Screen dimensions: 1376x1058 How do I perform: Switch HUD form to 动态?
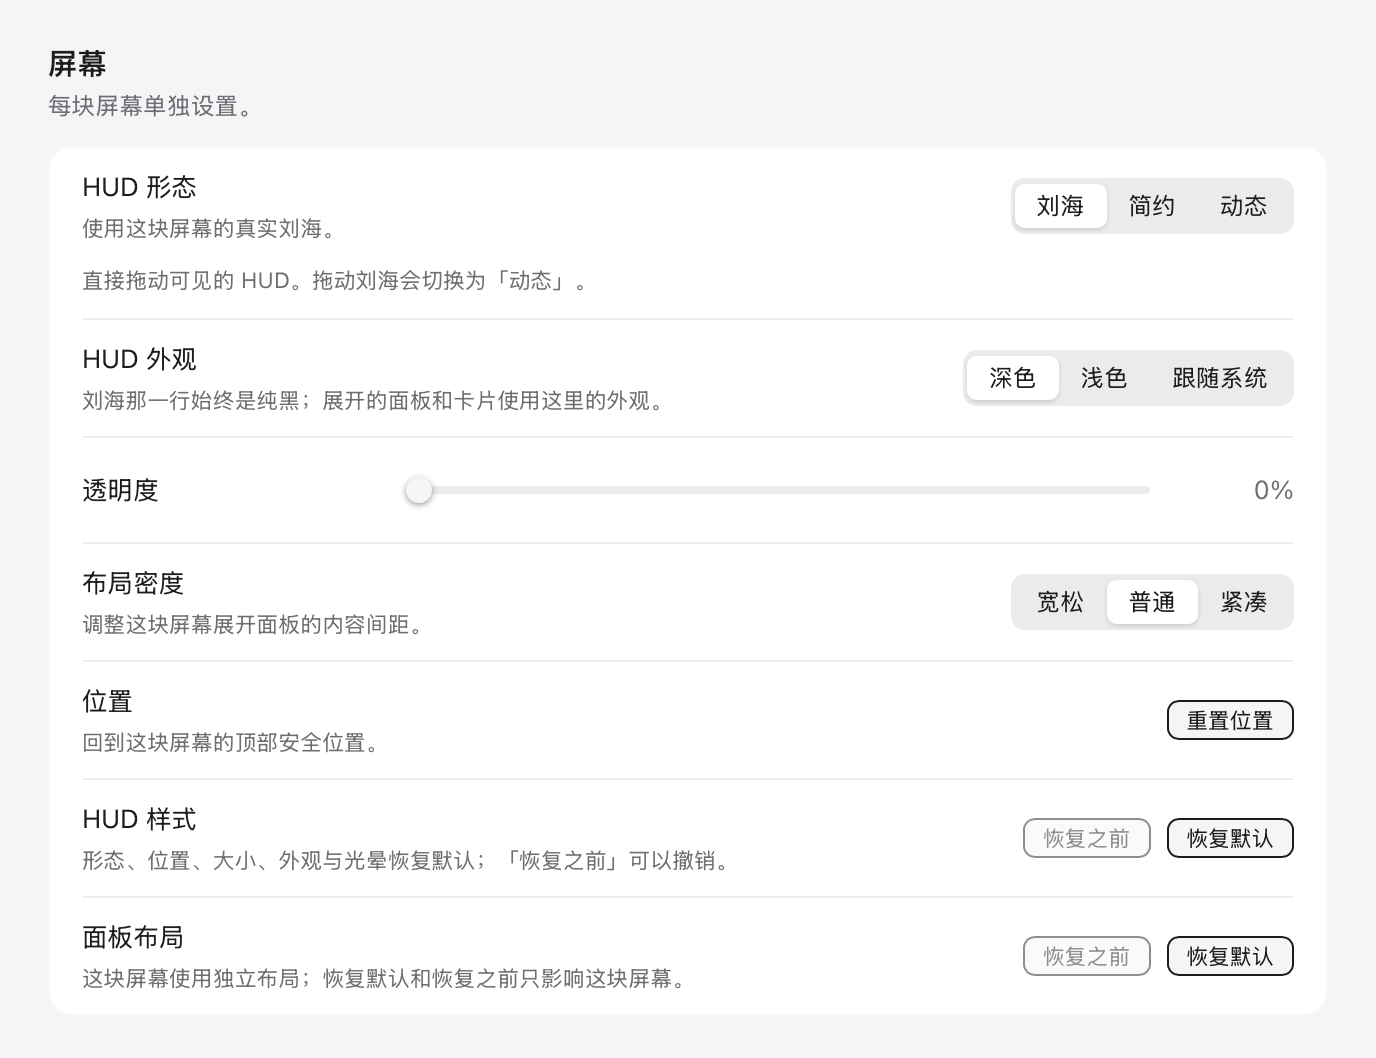click(x=1244, y=206)
